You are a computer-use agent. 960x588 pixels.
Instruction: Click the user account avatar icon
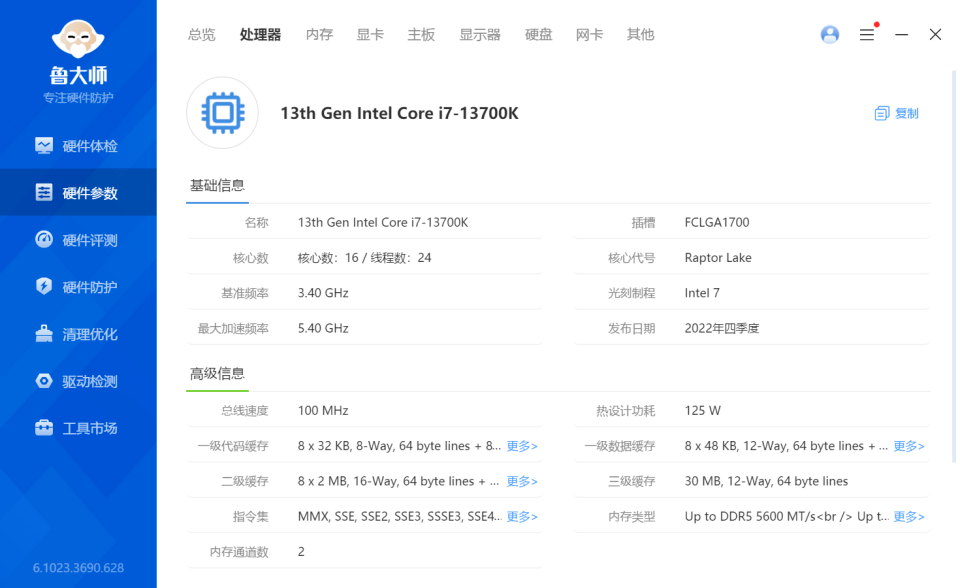(x=829, y=35)
